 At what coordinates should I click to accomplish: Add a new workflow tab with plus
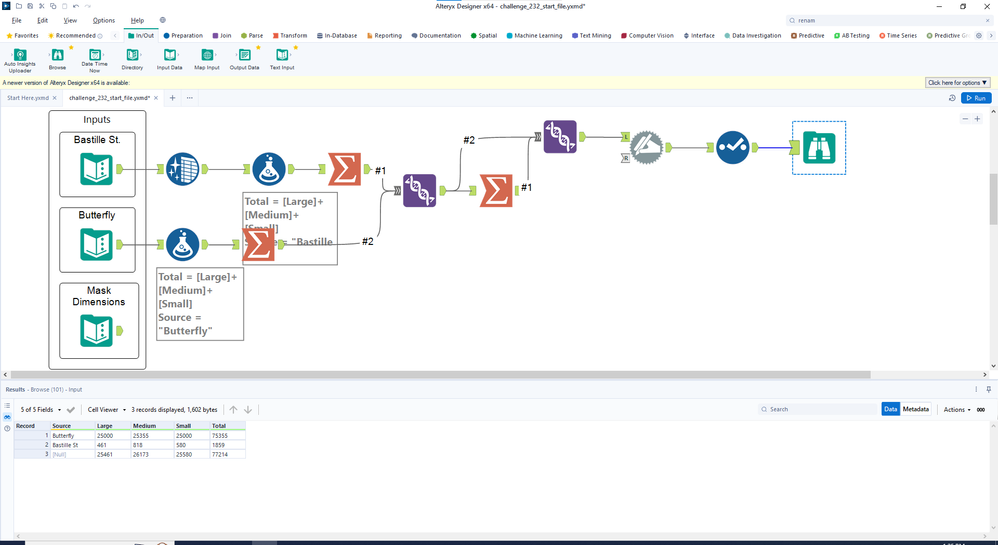pos(172,98)
